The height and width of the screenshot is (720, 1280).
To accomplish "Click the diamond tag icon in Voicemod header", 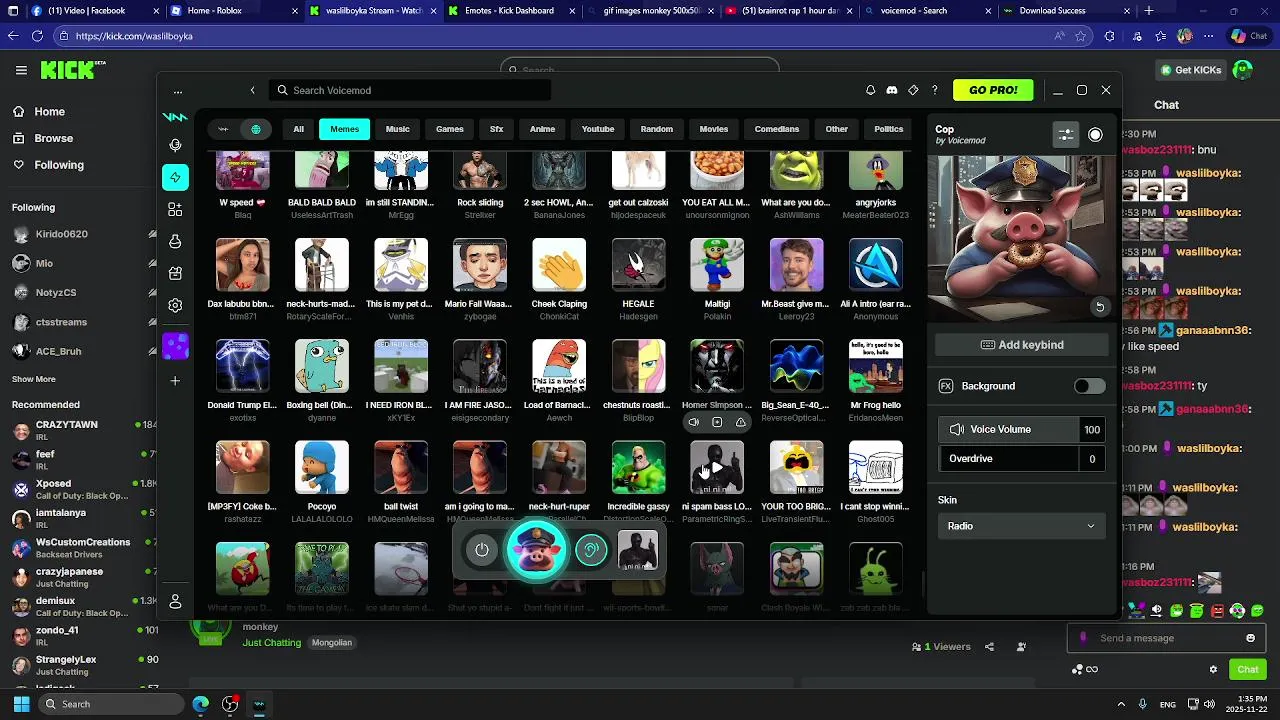I will point(913,90).
